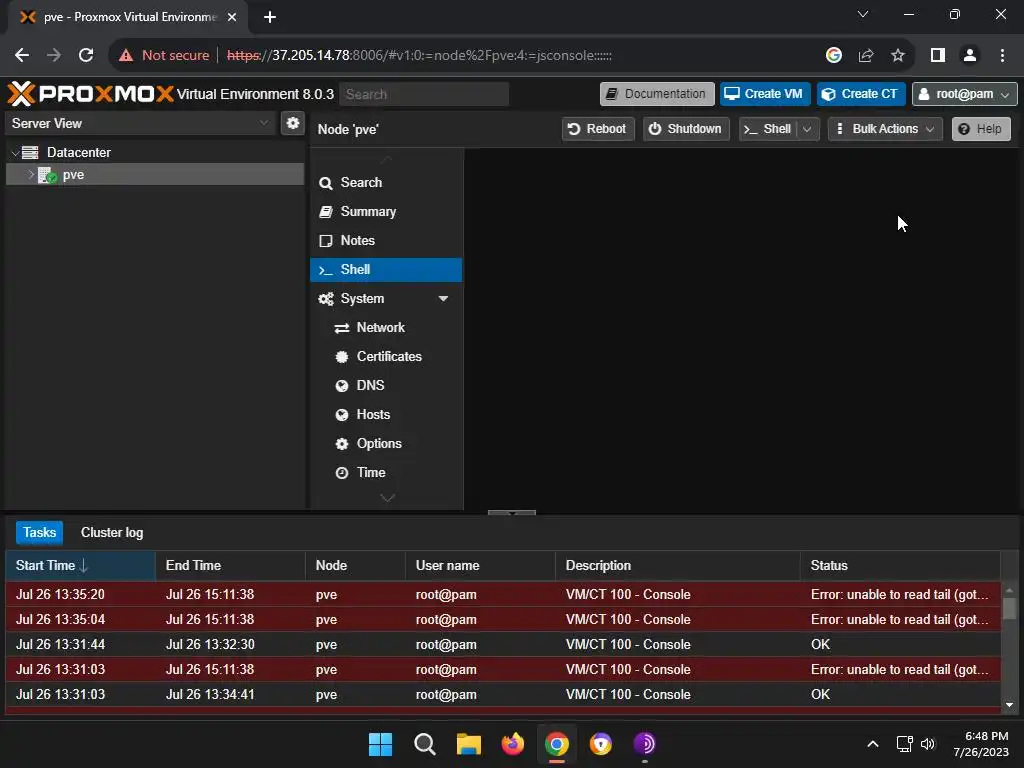This screenshot has width=1024, height=768.
Task: Open Certificates settings
Action: click(387, 357)
